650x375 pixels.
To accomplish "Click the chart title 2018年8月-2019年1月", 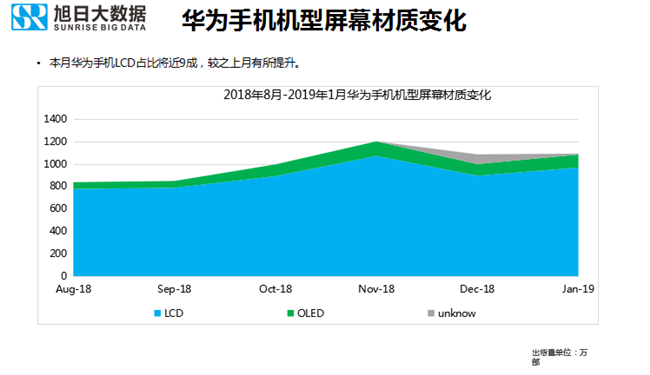I will point(357,95).
